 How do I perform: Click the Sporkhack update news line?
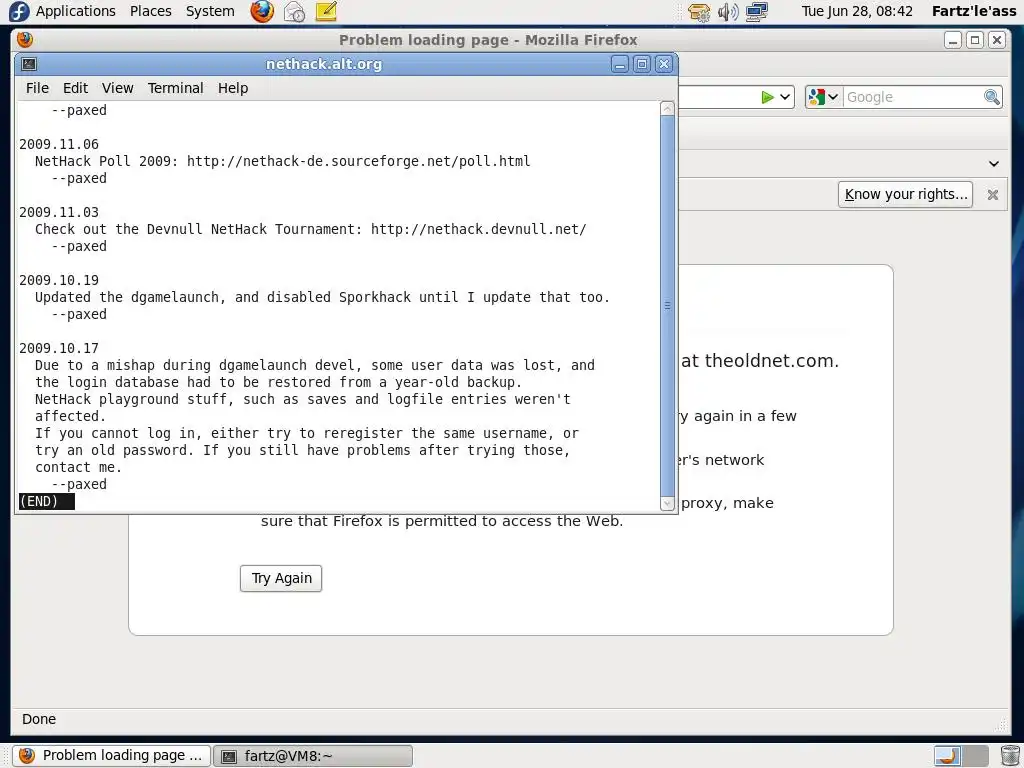click(x=322, y=297)
